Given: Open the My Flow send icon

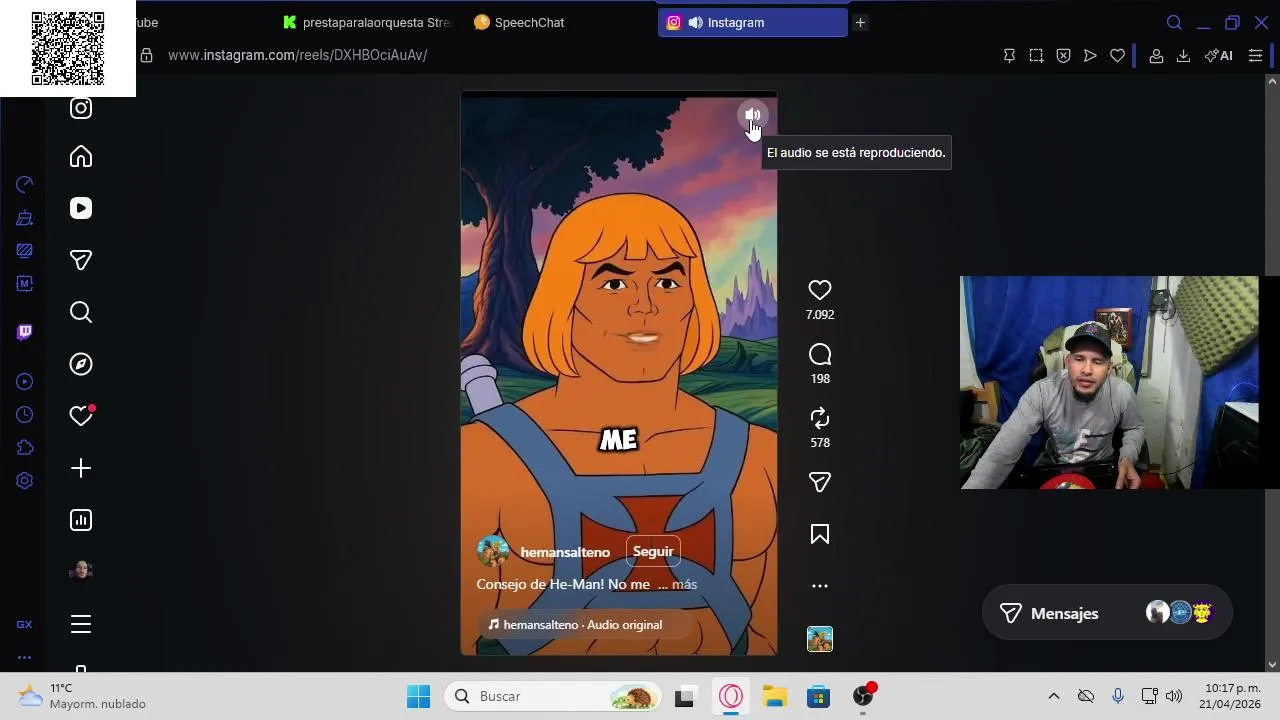Looking at the screenshot, I should tap(1090, 56).
